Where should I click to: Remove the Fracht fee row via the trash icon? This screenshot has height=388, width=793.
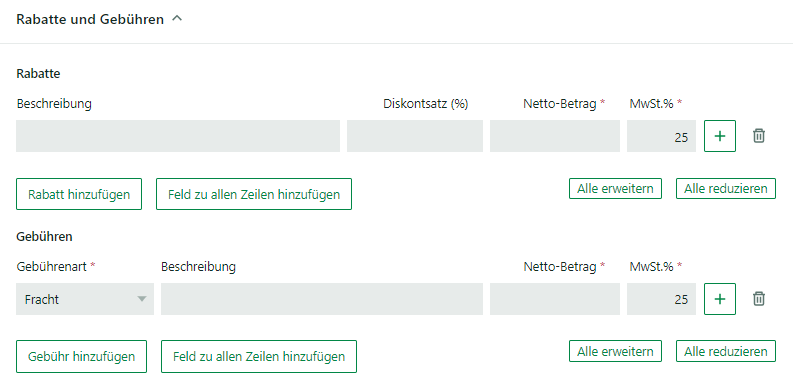[759, 299]
